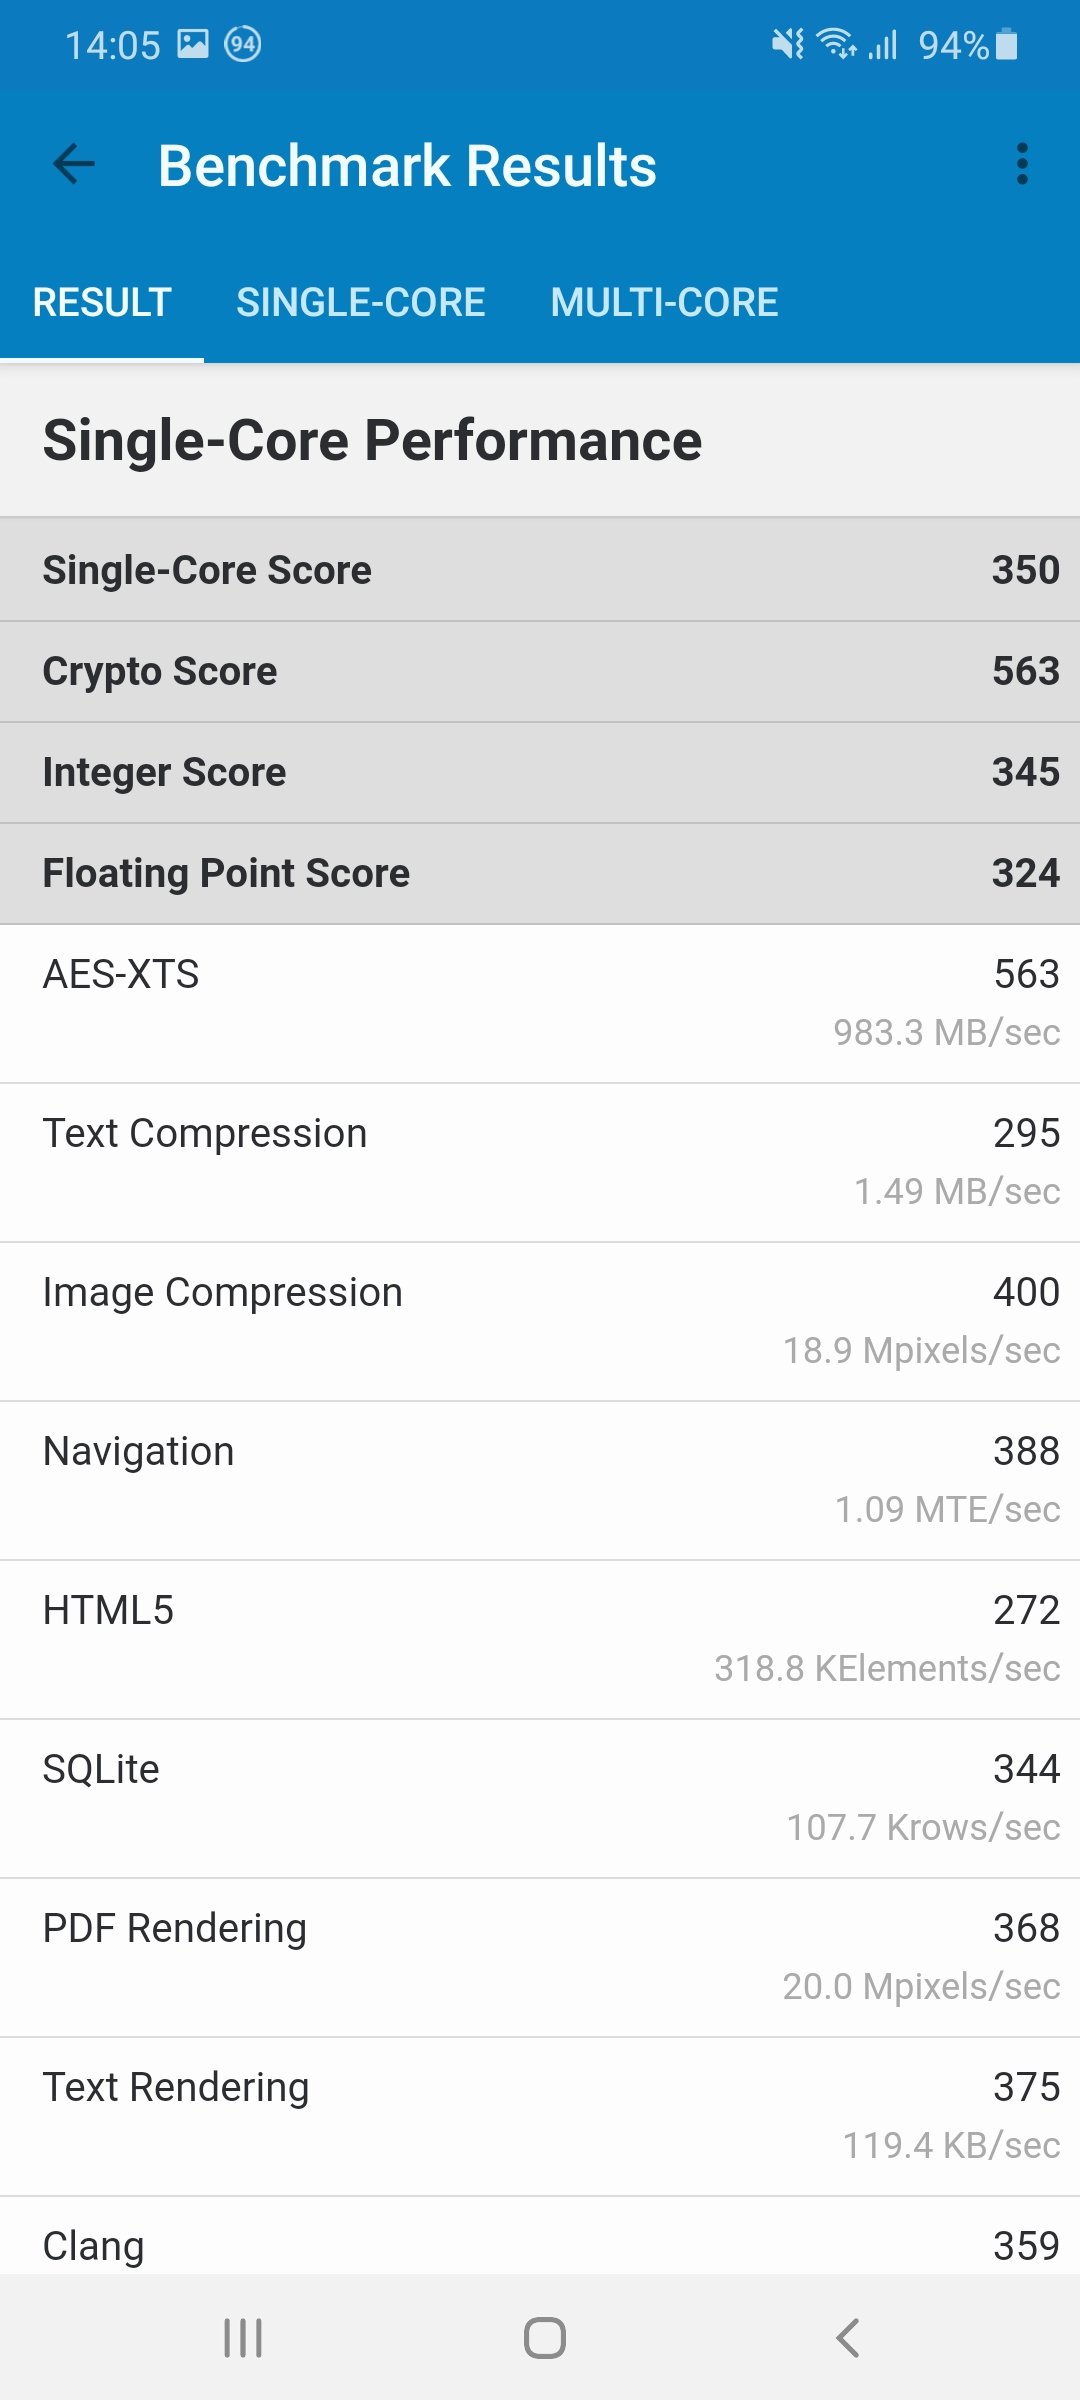Tap the circled 94 notification icon
Image resolution: width=1080 pixels, height=2400 pixels.
coord(243,44)
